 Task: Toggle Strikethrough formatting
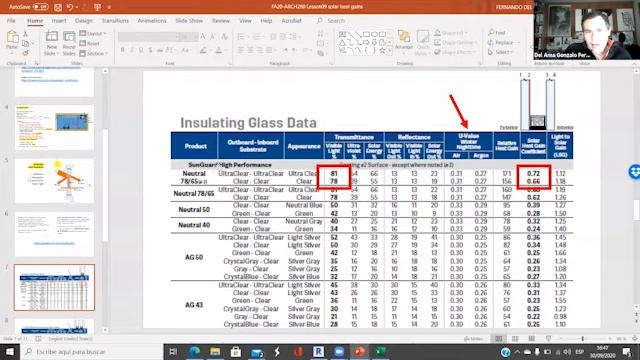[160, 50]
